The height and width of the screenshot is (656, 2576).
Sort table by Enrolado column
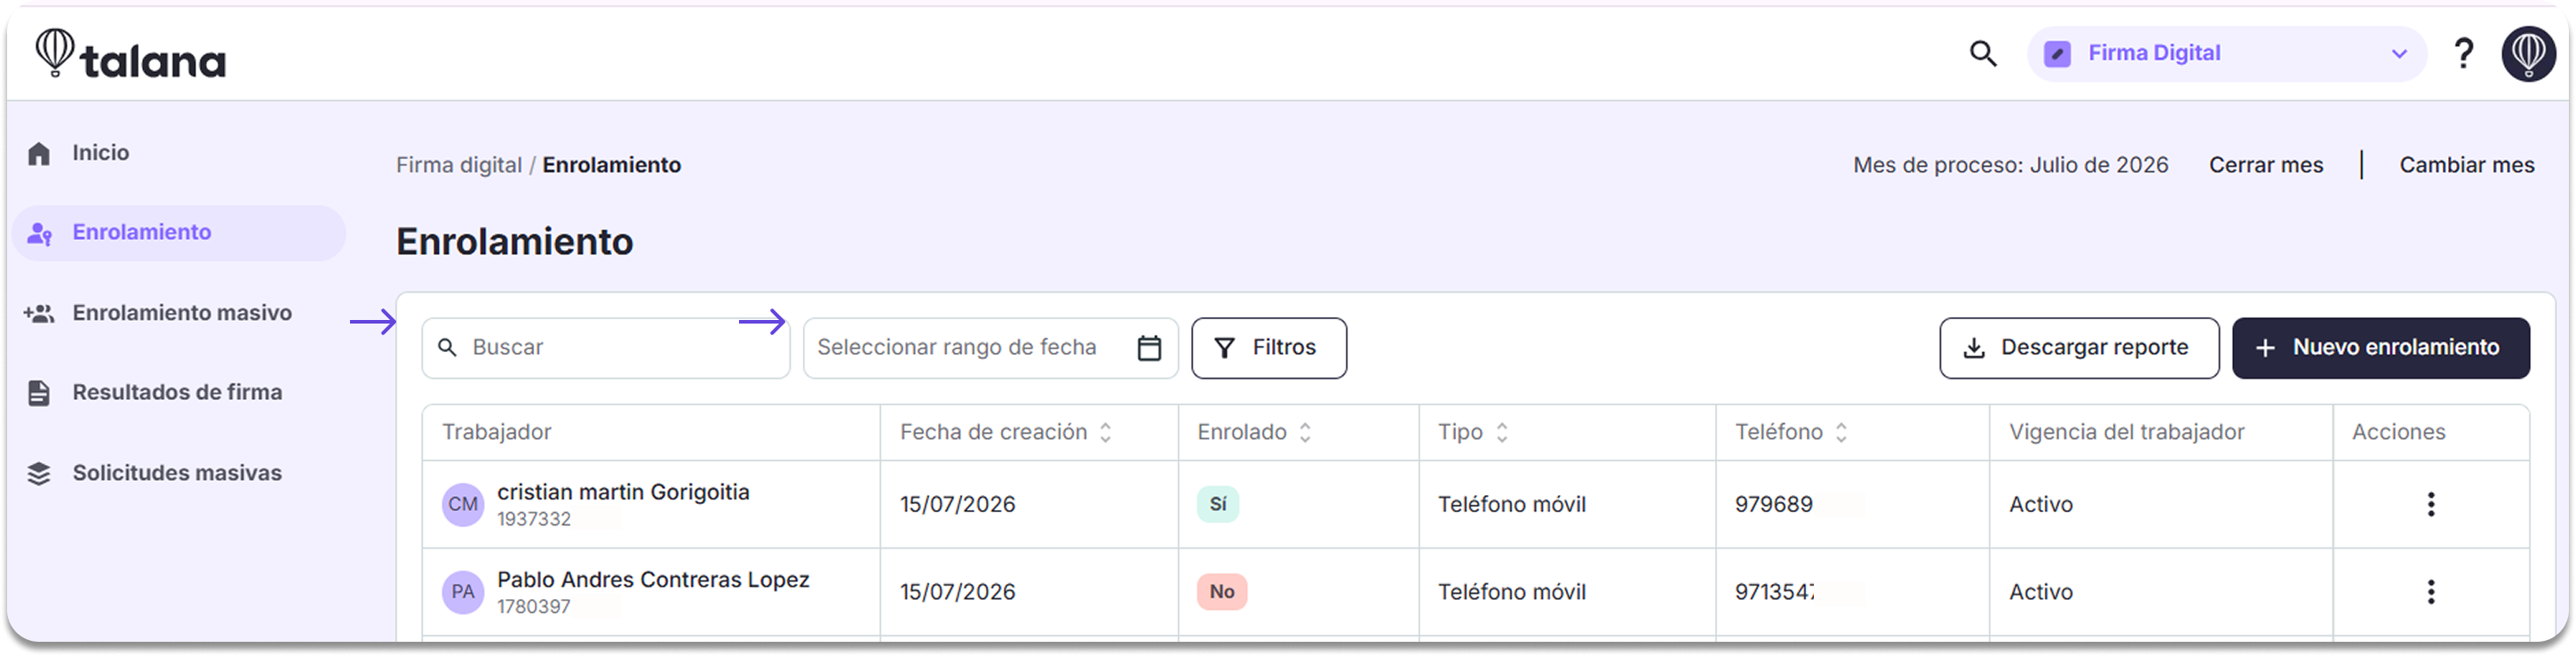(1304, 432)
